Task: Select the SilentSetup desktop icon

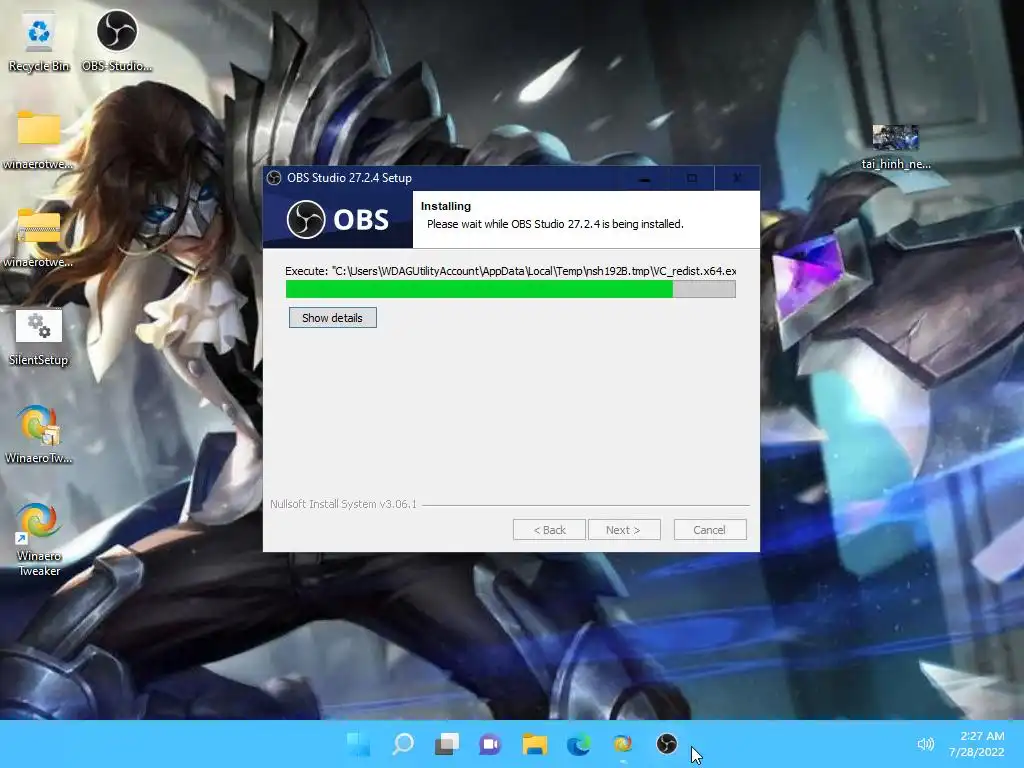Action: pyautogui.click(x=39, y=336)
